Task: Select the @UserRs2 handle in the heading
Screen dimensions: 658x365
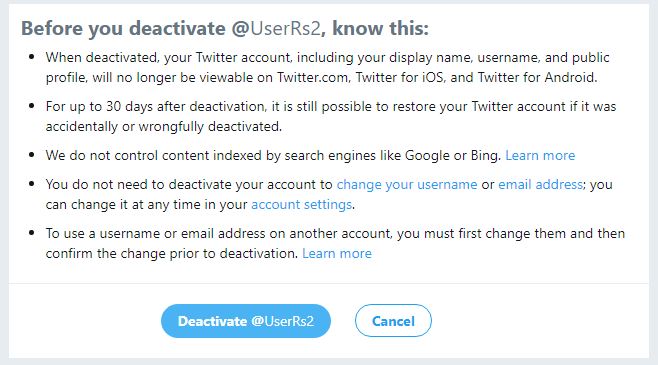Action: tap(276, 29)
